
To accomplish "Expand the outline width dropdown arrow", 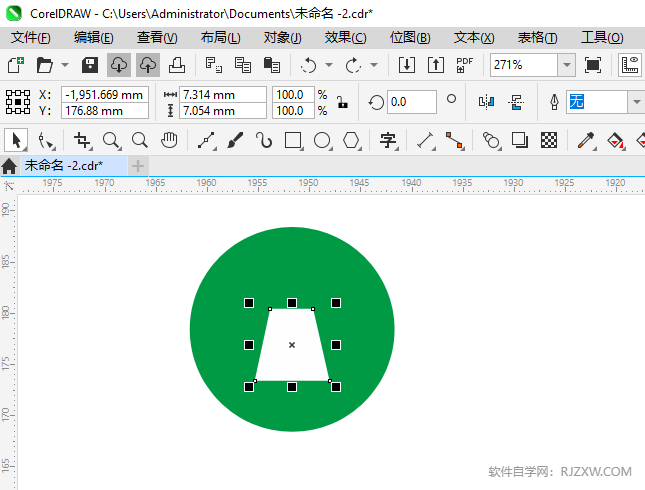I will click(x=636, y=102).
